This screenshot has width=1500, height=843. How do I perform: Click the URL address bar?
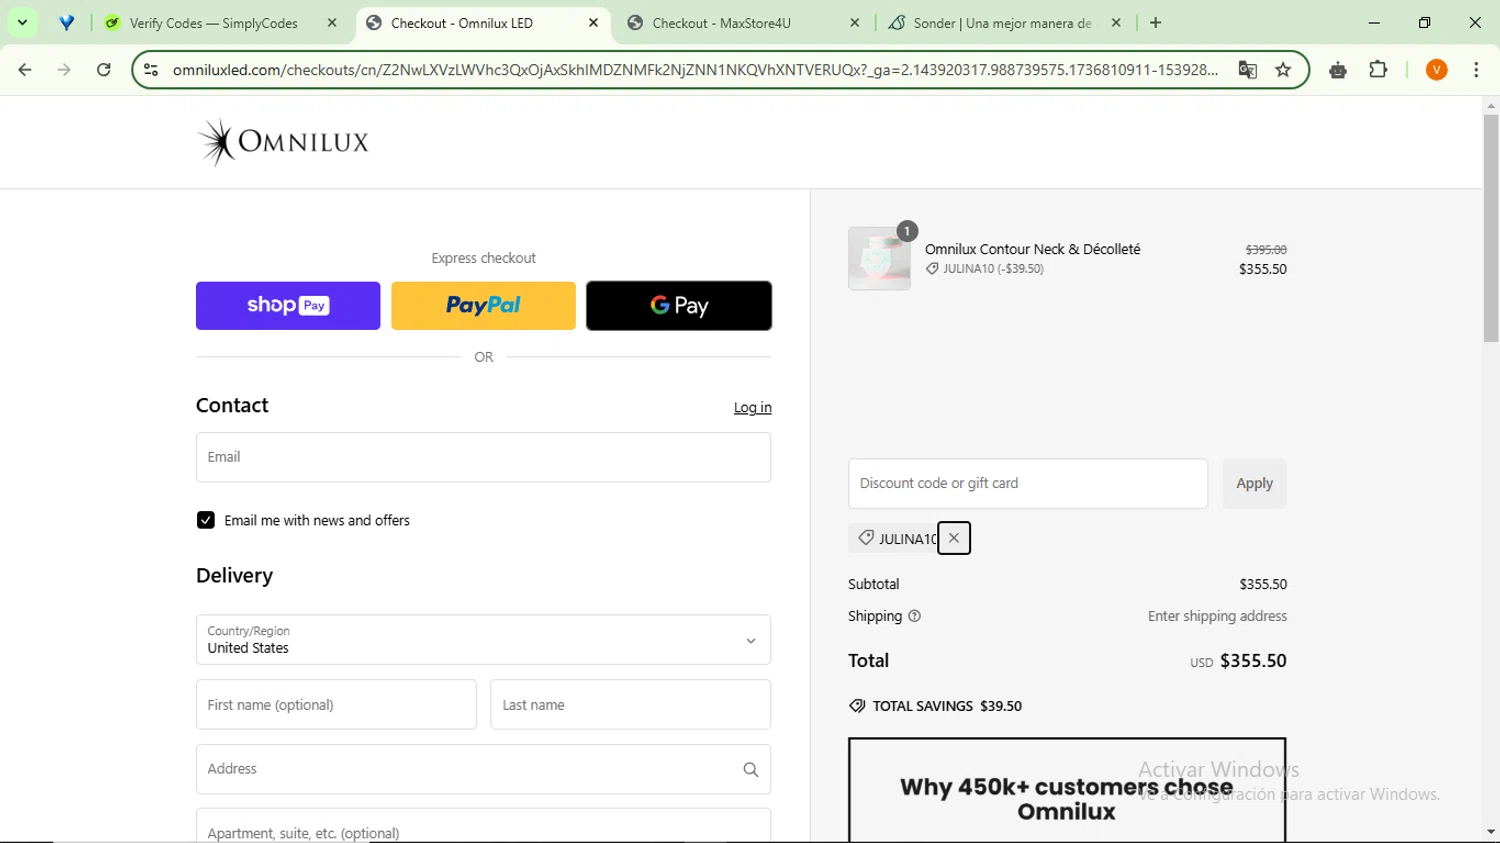(695, 70)
